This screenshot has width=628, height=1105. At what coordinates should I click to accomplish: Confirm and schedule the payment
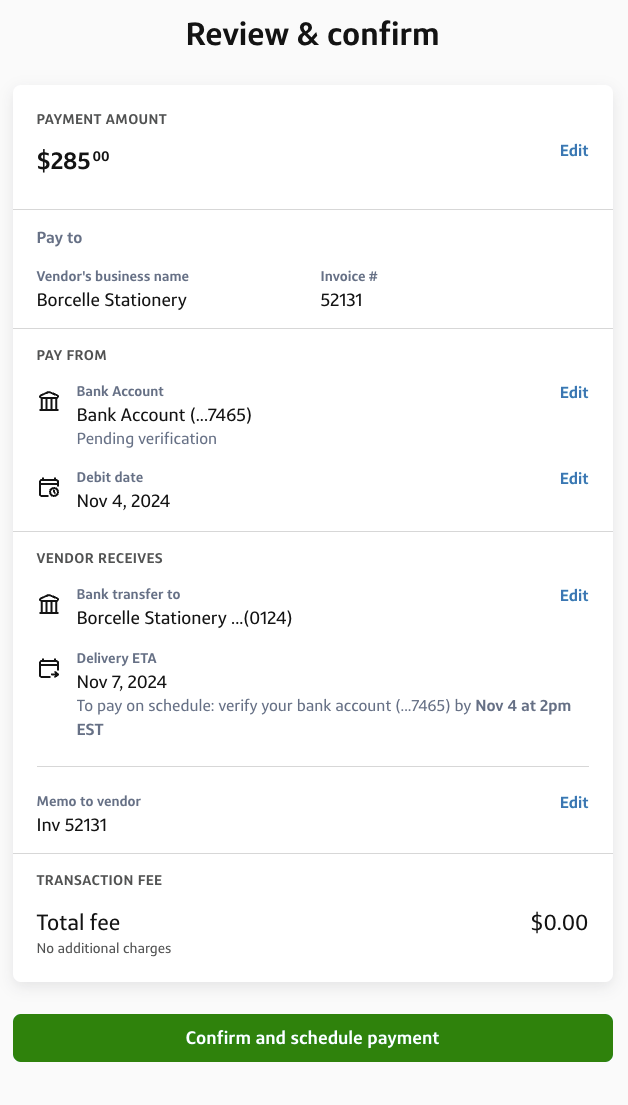313,1038
